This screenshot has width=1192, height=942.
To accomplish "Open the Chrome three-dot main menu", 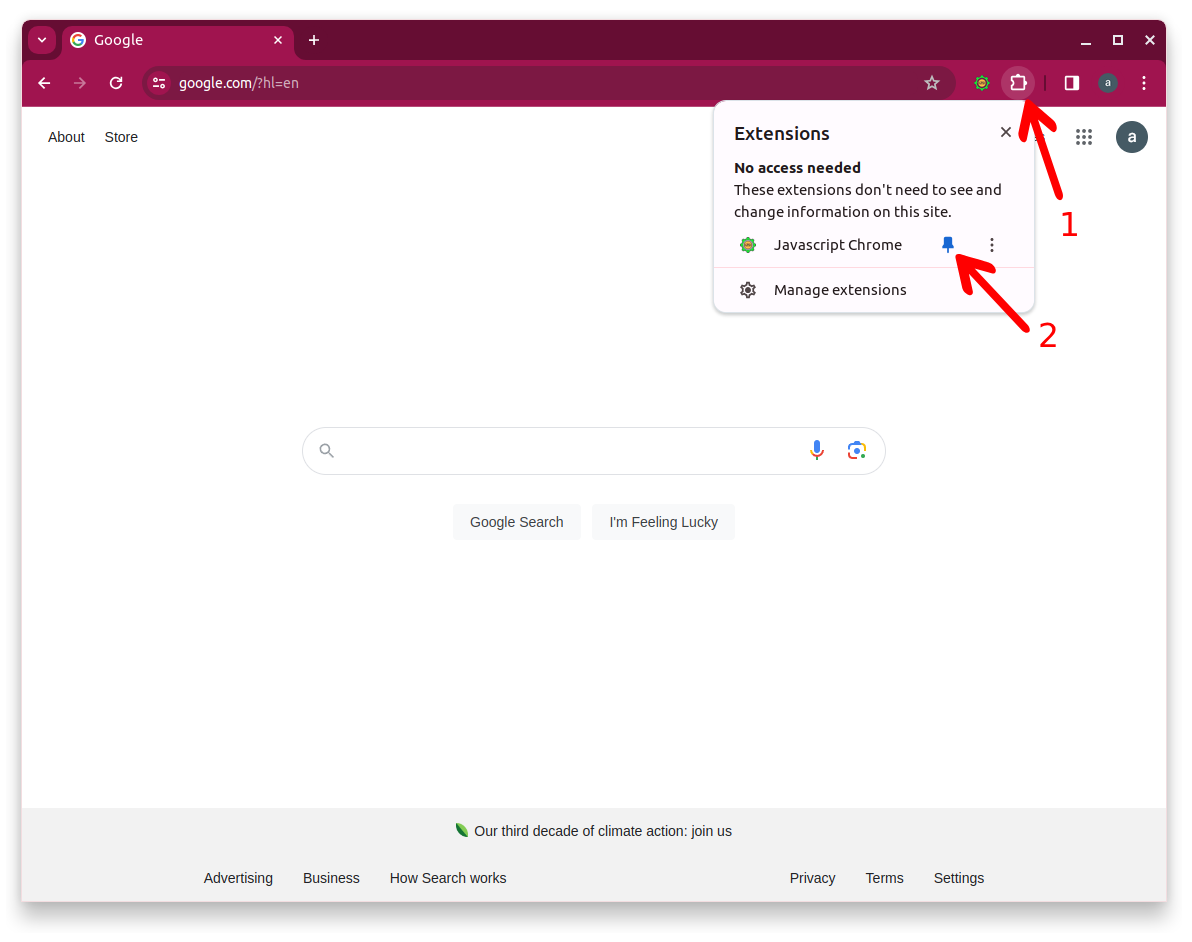I will tap(1143, 83).
